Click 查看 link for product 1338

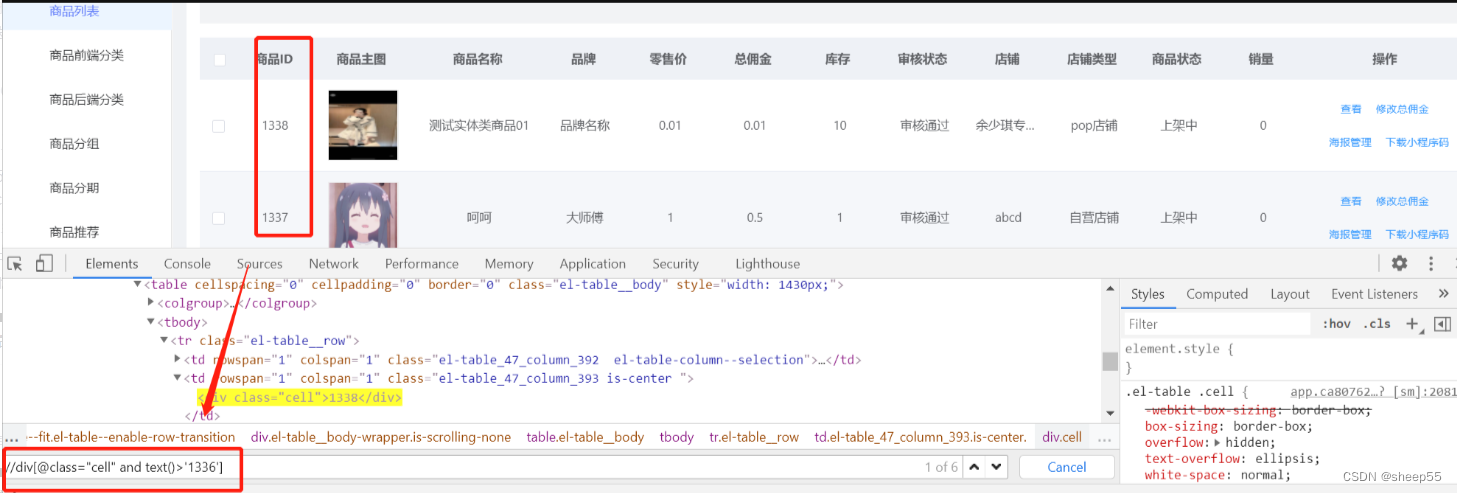pos(1351,109)
